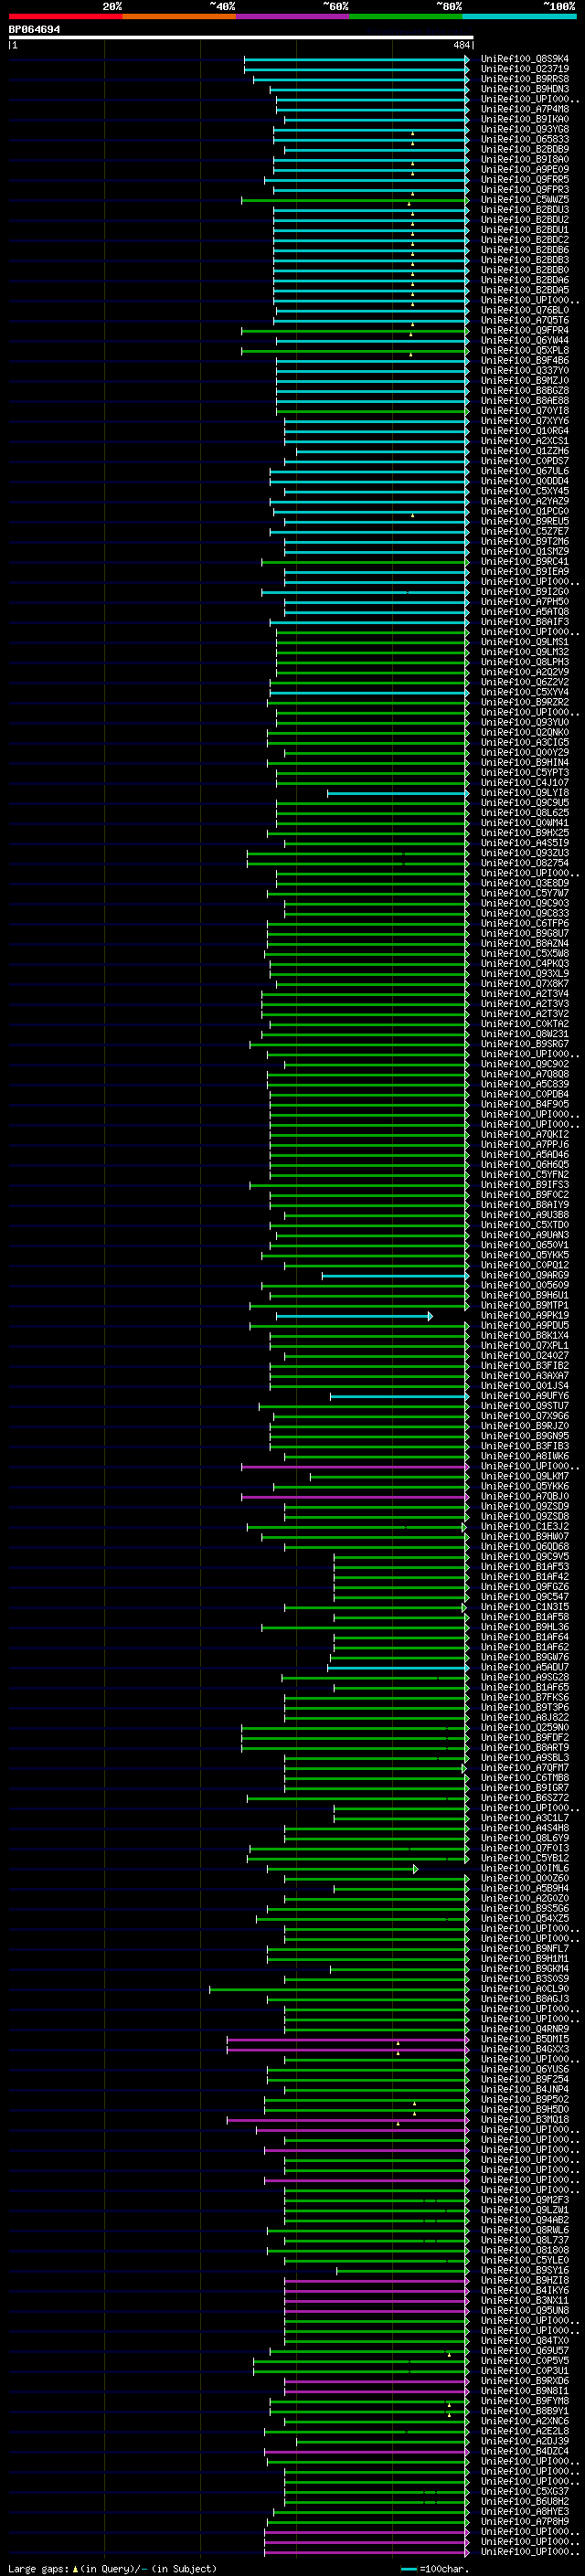Viewport: 585px width, 2576px height.
Task: Select the UniRef100_B8BGZ8 label
Action: [524, 391]
